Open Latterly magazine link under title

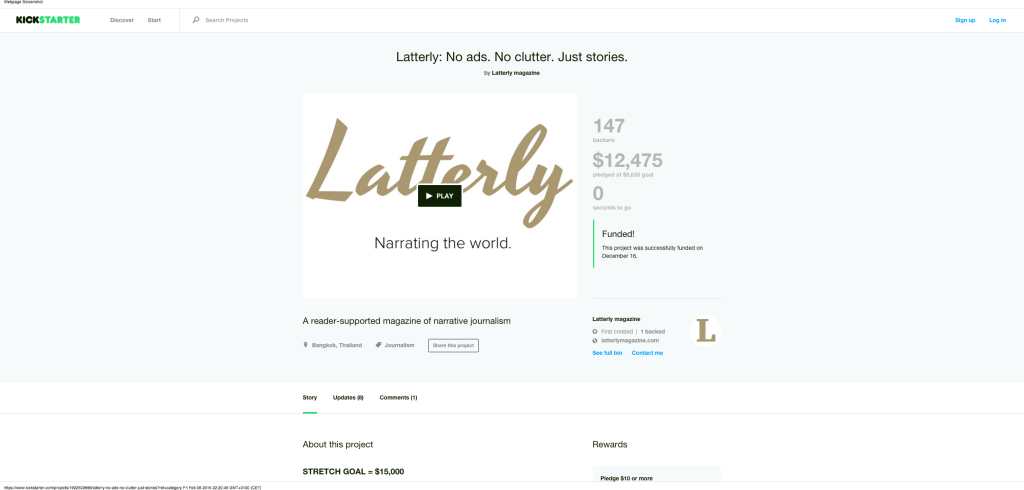[x=516, y=73]
